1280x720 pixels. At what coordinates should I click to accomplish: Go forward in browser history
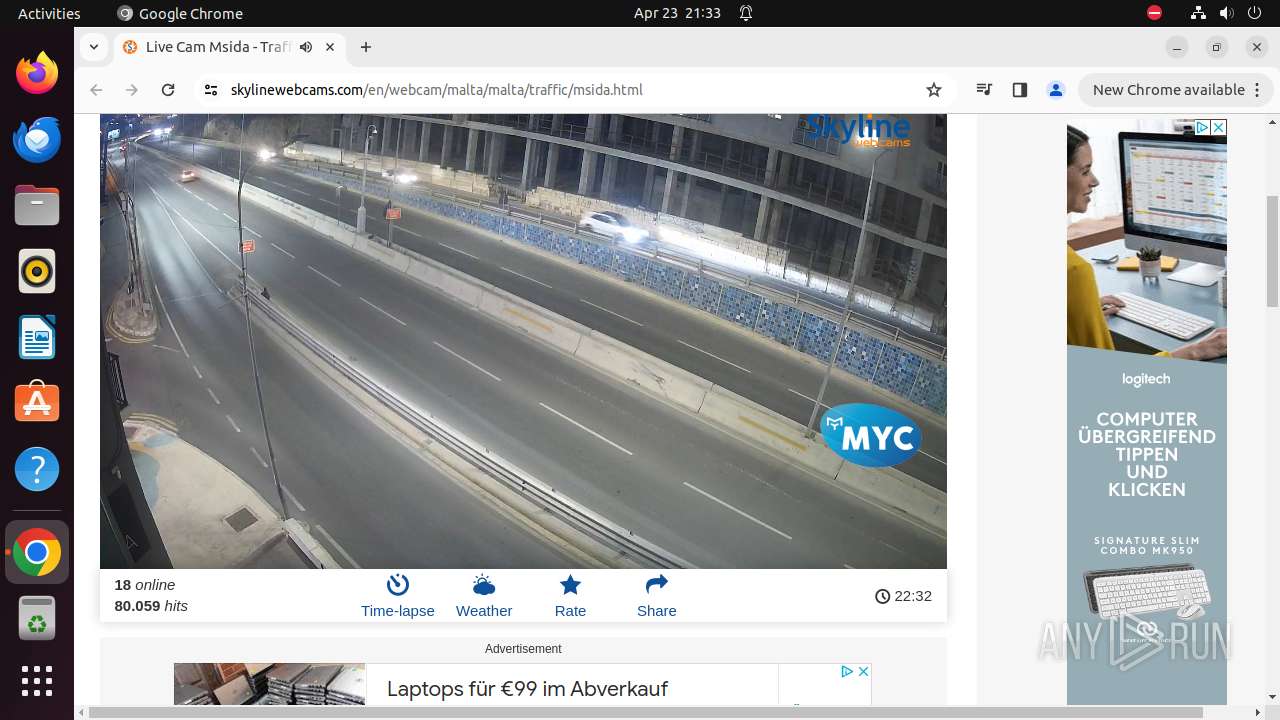132,90
